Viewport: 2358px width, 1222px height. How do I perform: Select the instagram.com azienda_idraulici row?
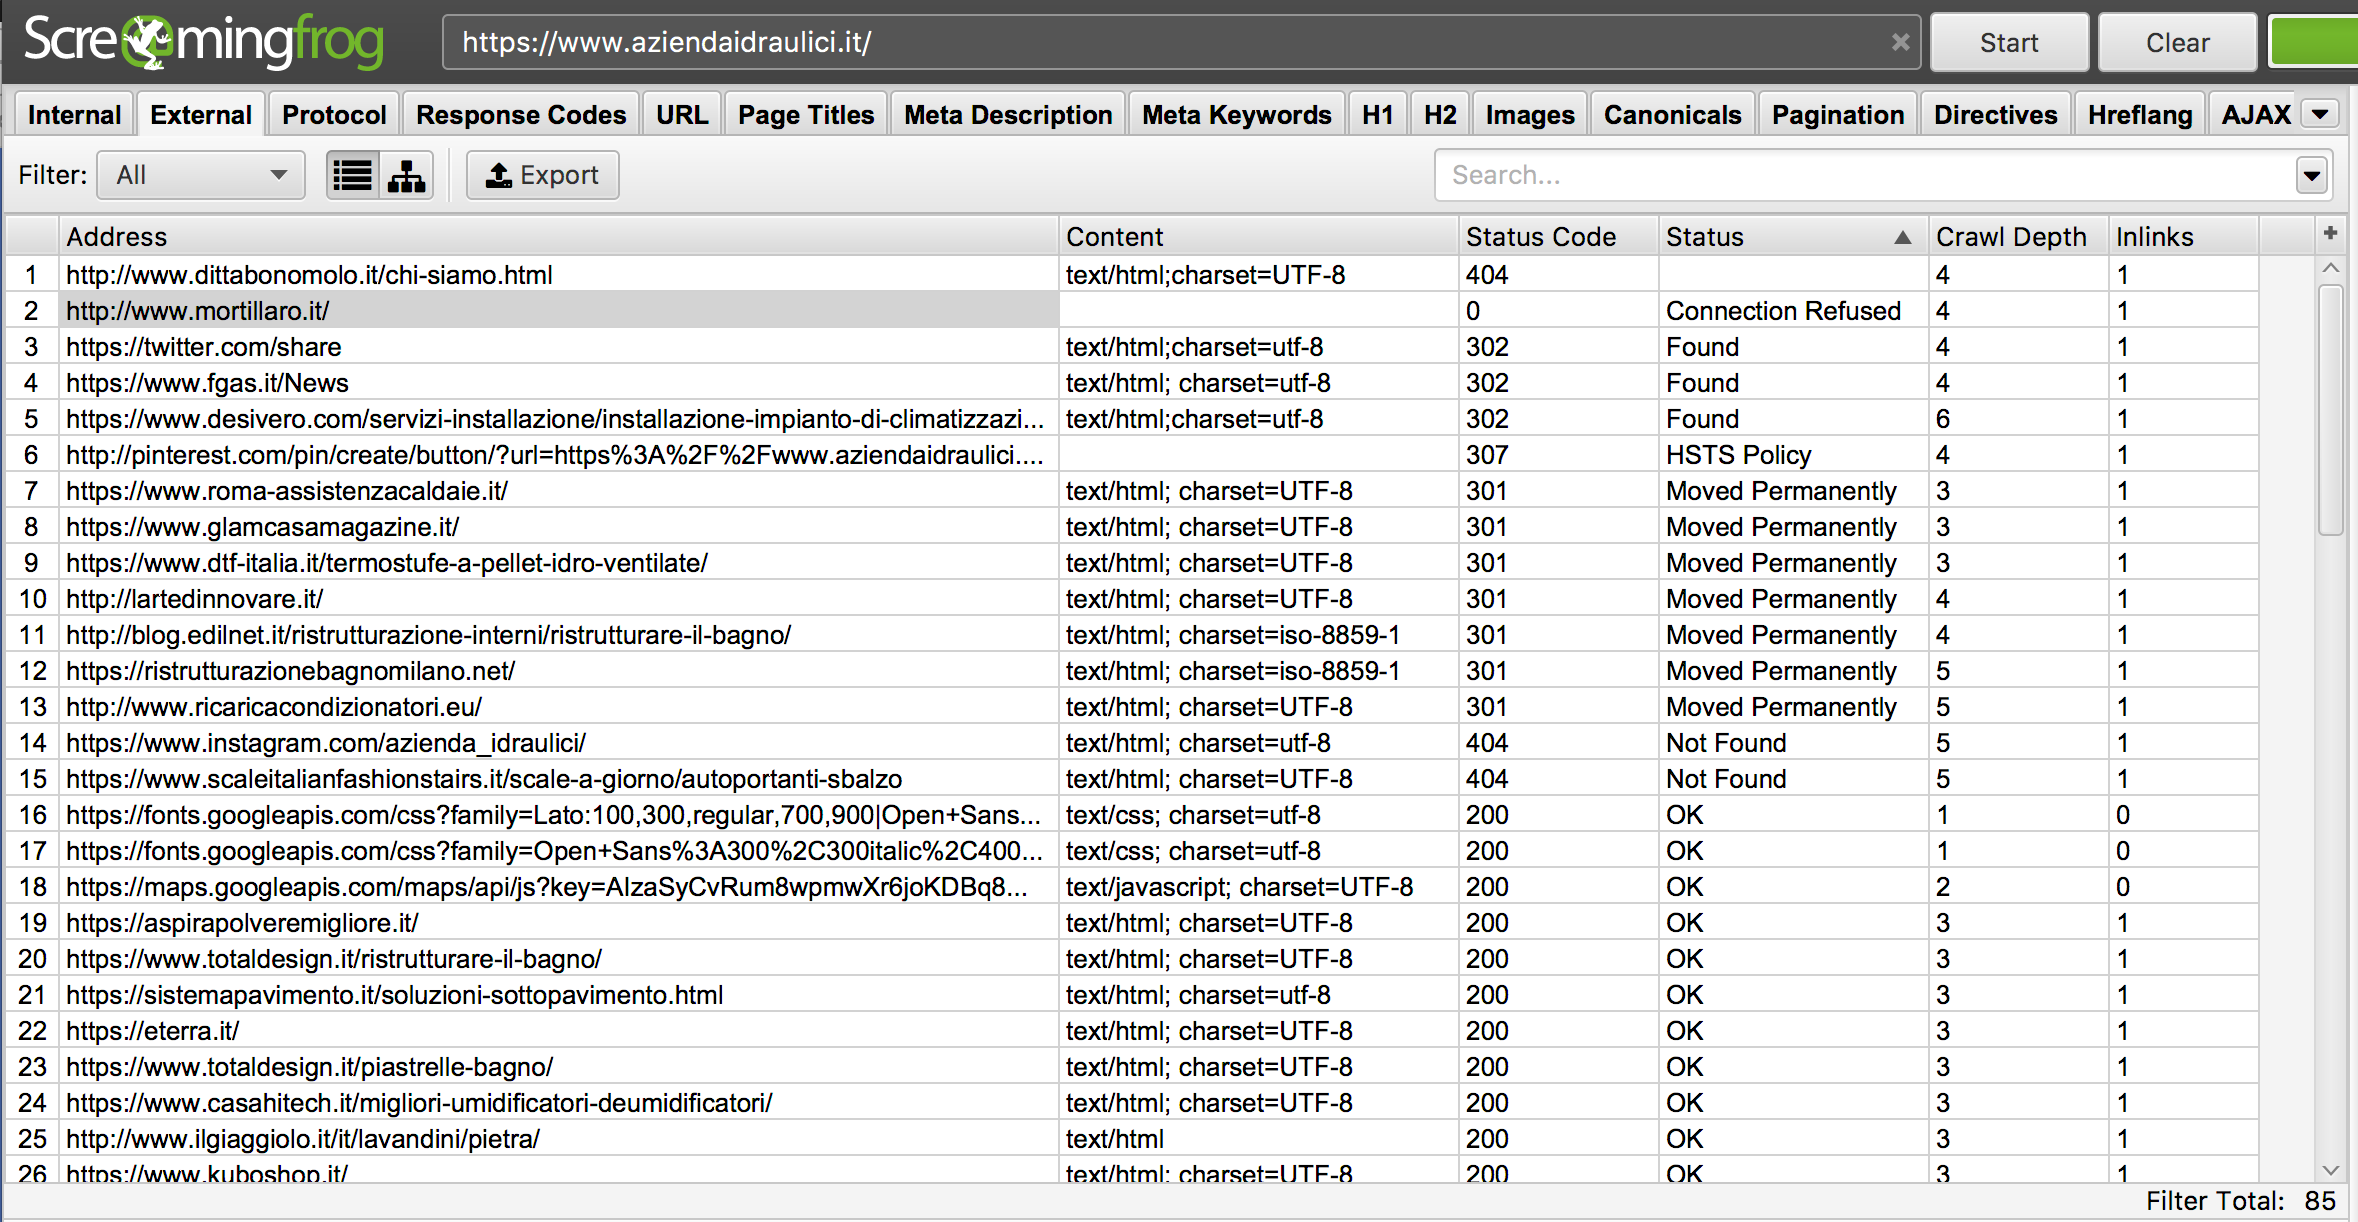(1132, 742)
